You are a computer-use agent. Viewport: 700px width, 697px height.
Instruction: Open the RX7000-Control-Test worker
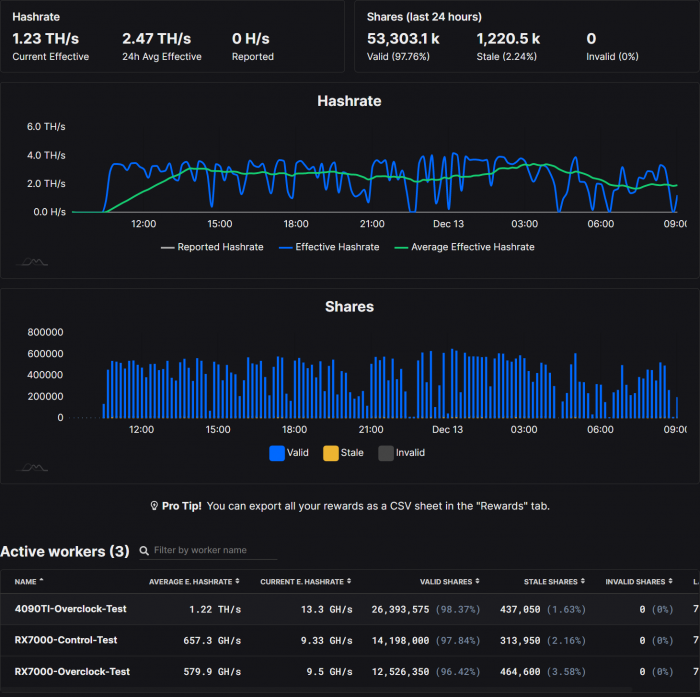(66, 640)
